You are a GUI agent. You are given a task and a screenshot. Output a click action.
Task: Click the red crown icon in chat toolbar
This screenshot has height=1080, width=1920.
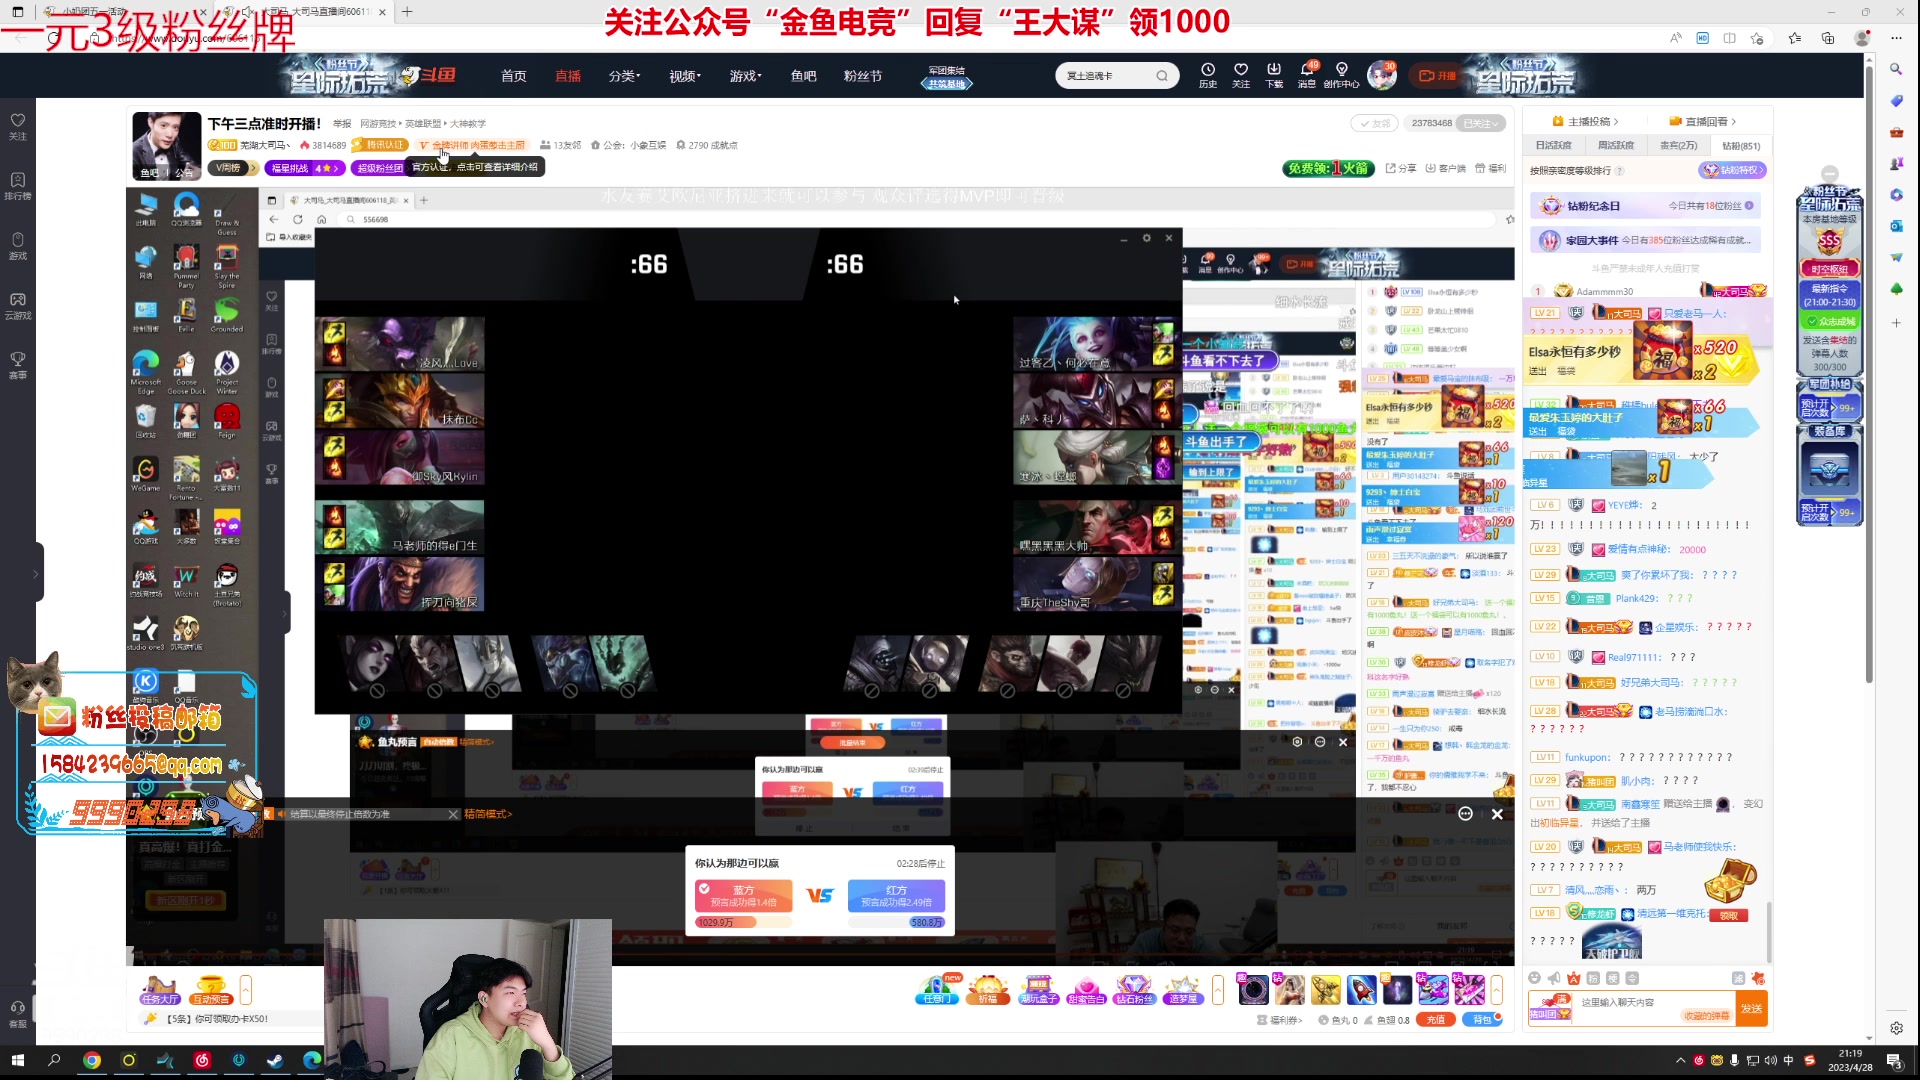[1574, 978]
